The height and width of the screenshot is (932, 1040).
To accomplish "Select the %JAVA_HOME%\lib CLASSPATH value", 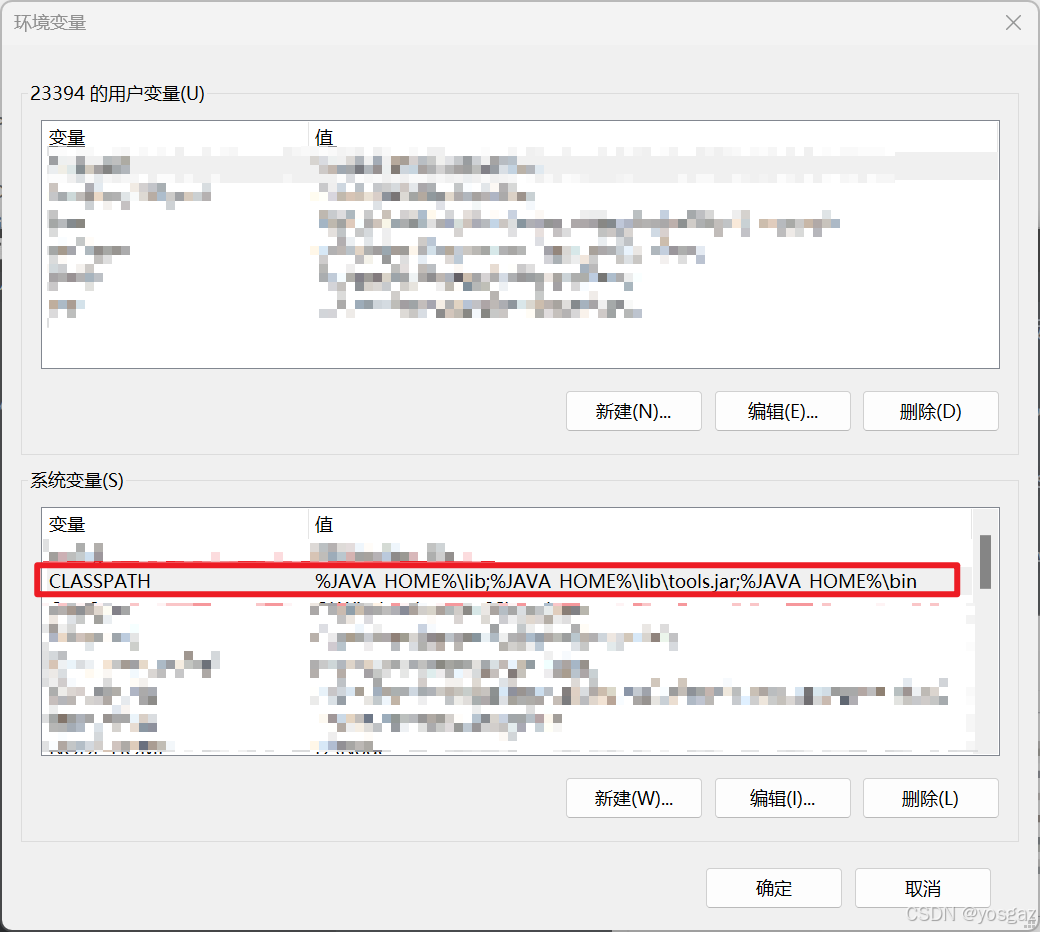I will tap(616, 581).
